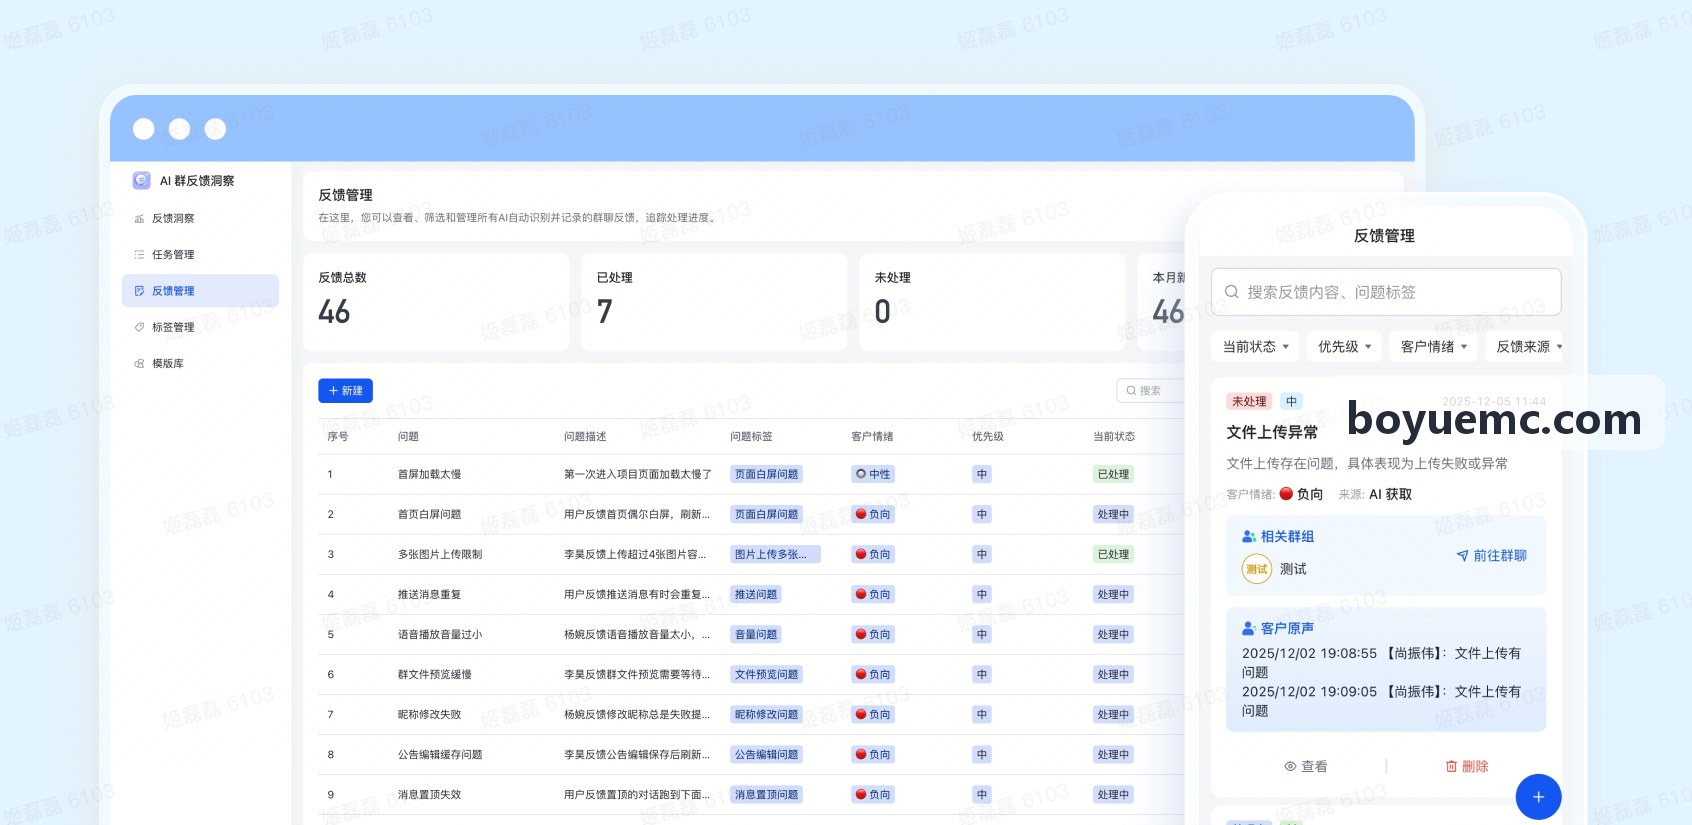Click the 昵称修改问题 tag
Viewport: 1692px width, 825px height.
[x=767, y=714]
